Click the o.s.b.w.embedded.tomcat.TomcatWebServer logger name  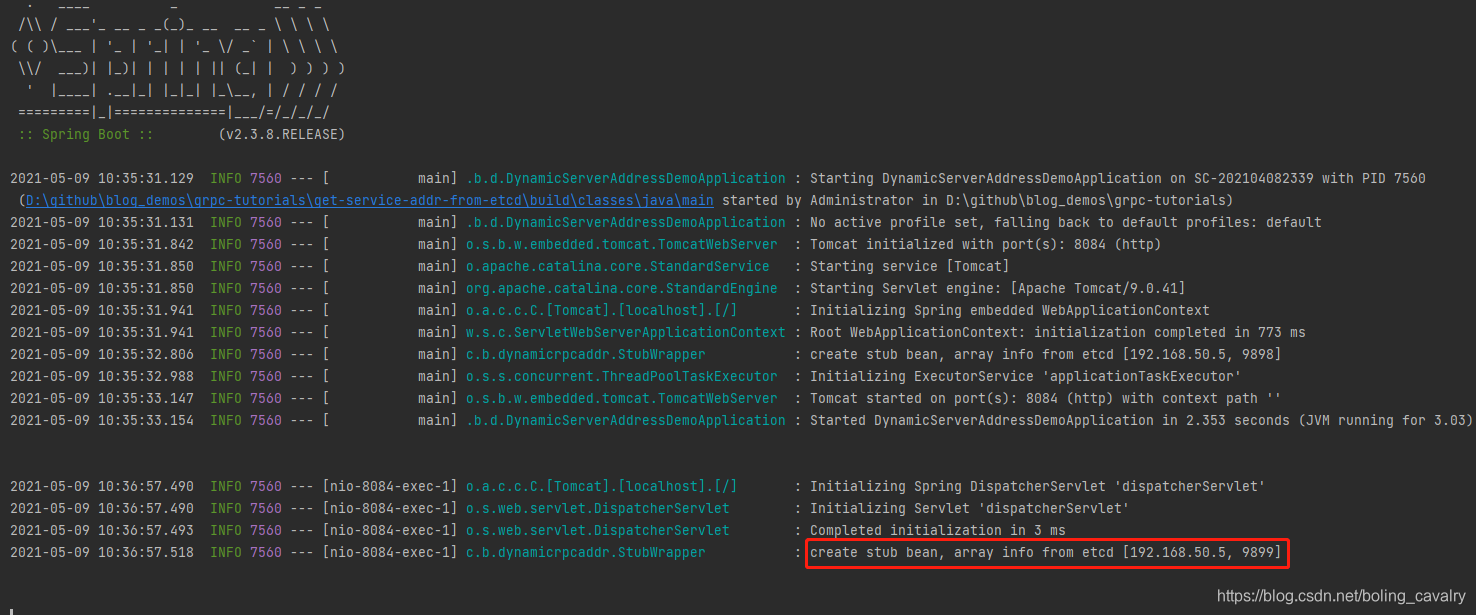coord(620,244)
